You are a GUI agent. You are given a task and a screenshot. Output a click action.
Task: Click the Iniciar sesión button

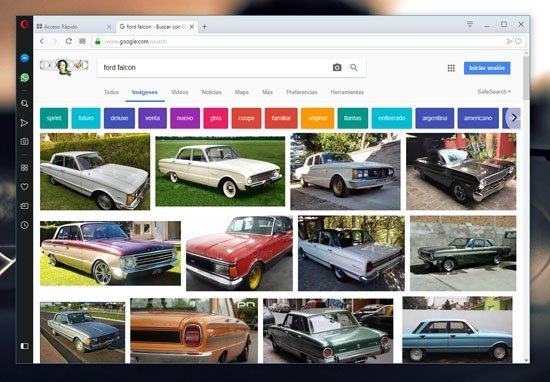(x=487, y=68)
